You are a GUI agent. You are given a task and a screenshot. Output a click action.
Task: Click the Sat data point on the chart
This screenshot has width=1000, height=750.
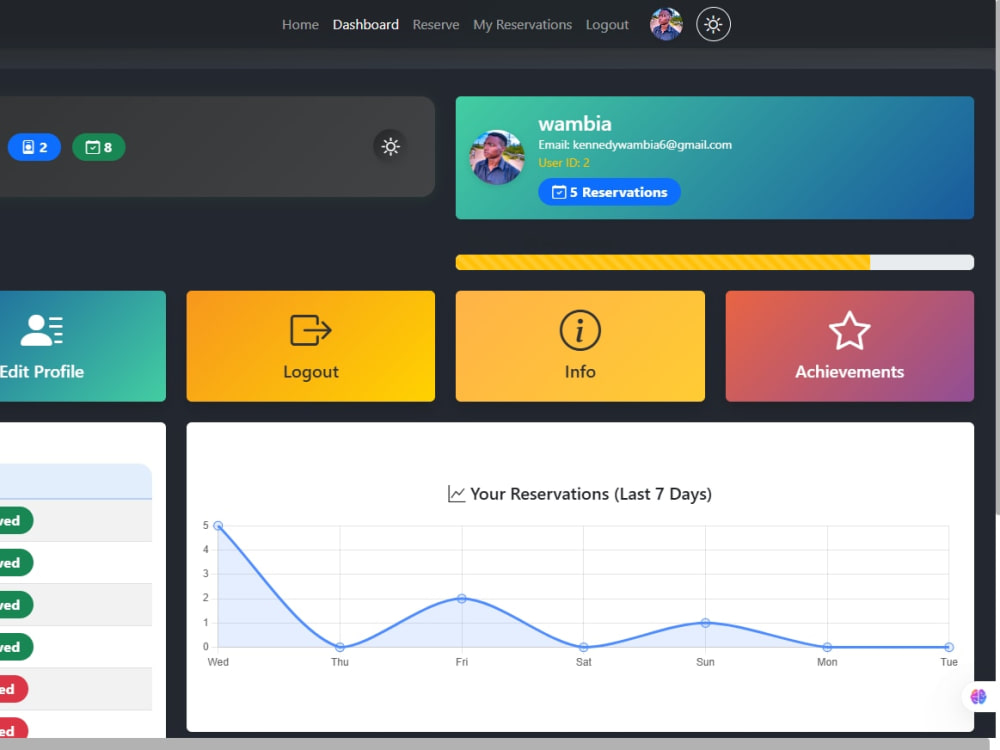point(584,647)
